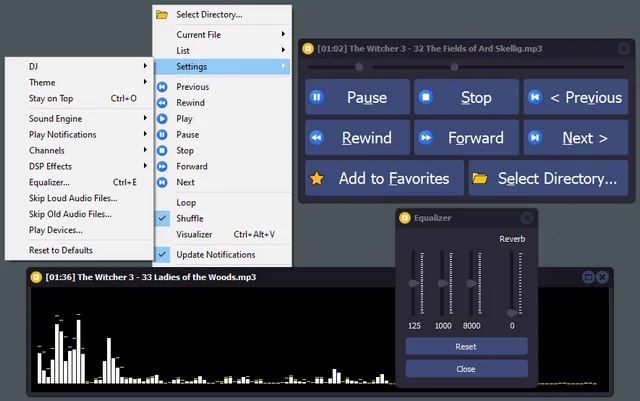
Task: Click the orange icon in Equalizer title bar
Action: tap(404, 217)
